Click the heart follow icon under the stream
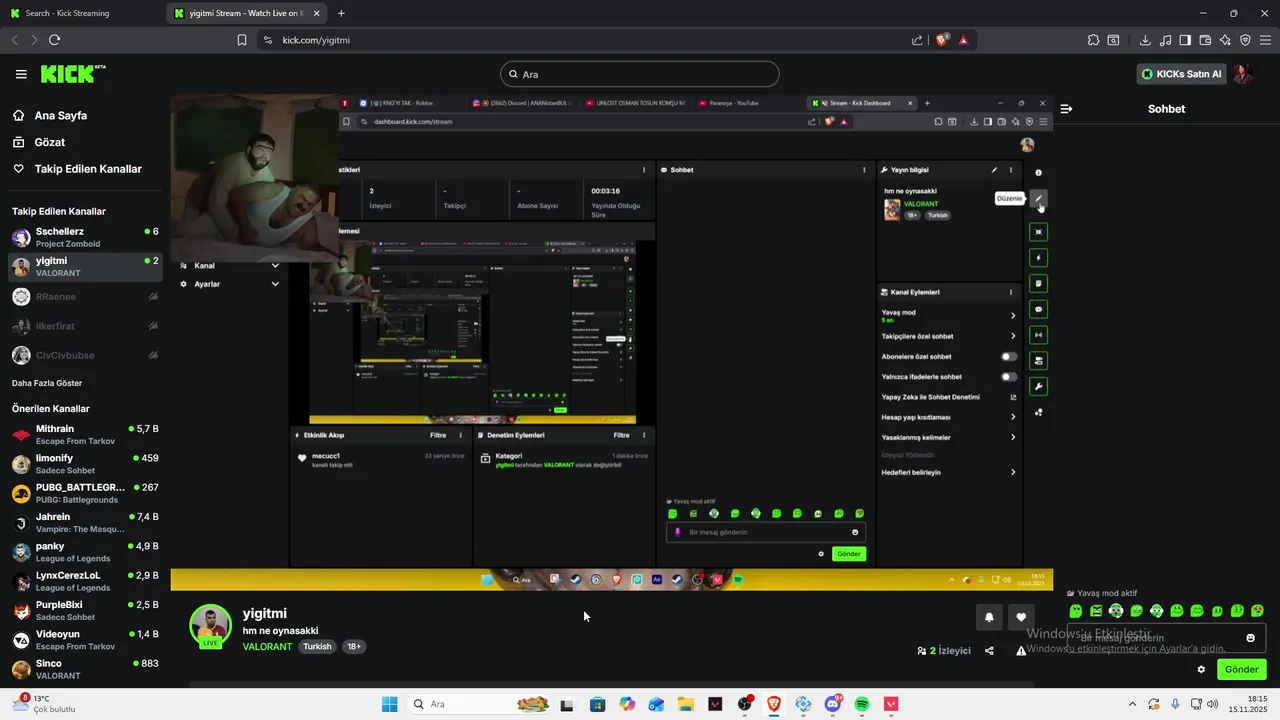Viewport: 1280px width, 720px height. click(1020, 617)
